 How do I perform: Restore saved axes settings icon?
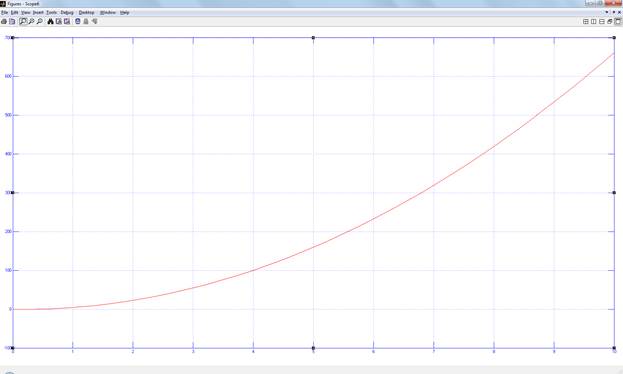click(x=67, y=21)
